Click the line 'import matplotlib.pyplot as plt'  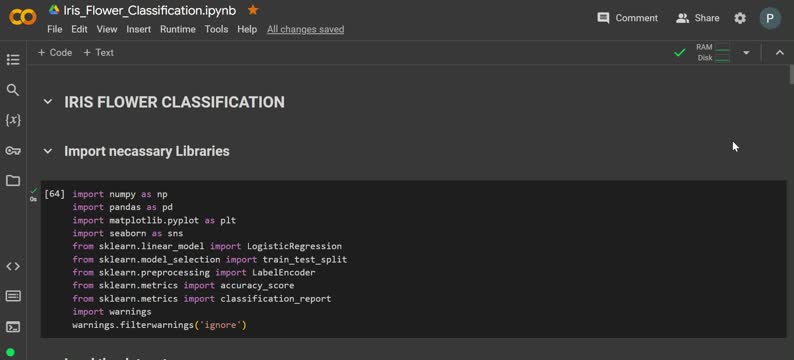(x=154, y=220)
